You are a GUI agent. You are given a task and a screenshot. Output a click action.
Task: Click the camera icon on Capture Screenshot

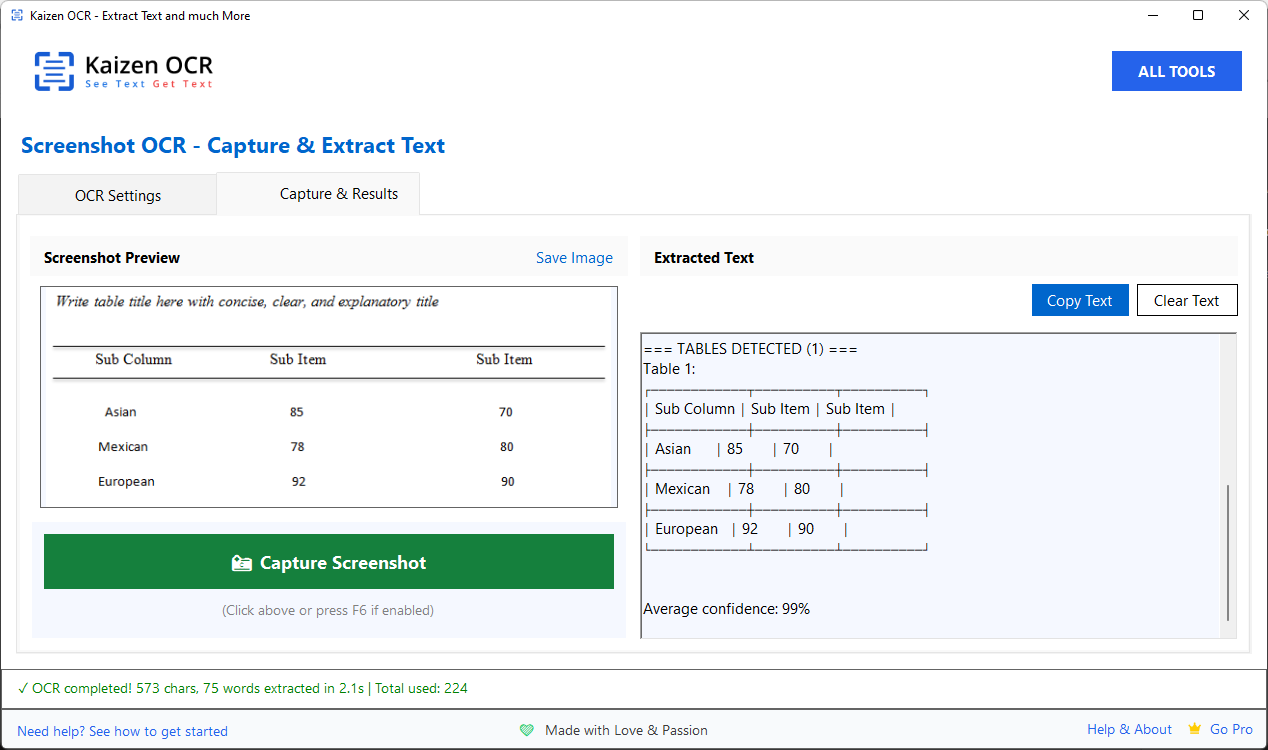243,562
